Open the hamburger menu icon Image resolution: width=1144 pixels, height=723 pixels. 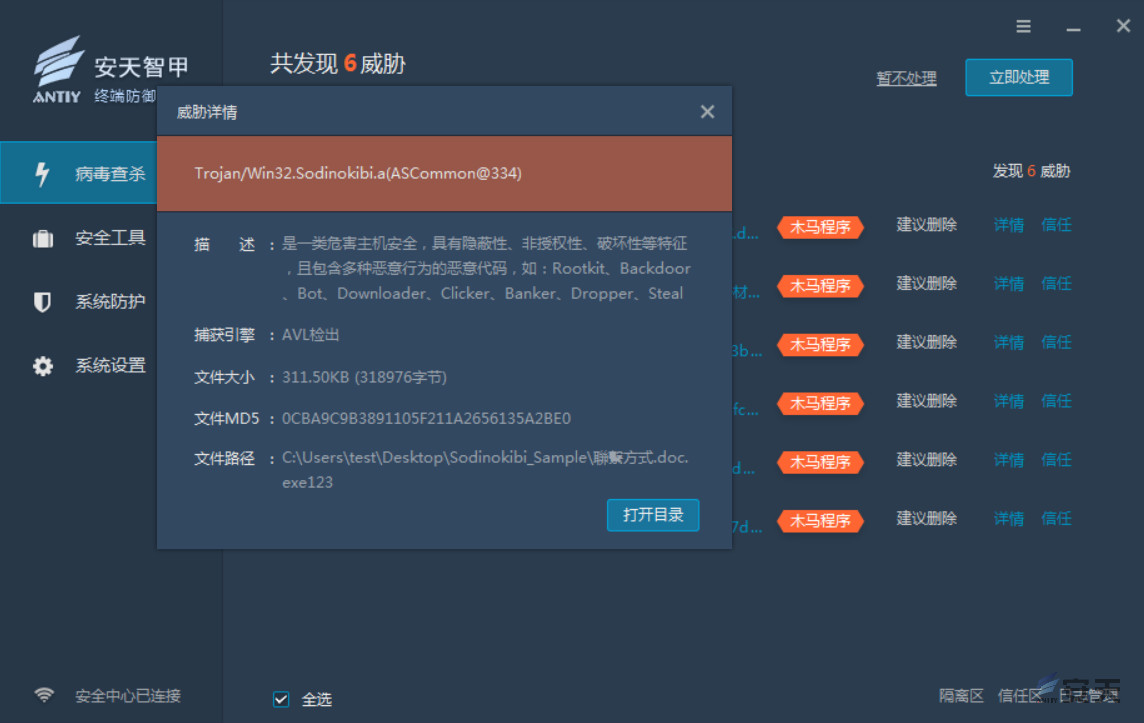1023,27
